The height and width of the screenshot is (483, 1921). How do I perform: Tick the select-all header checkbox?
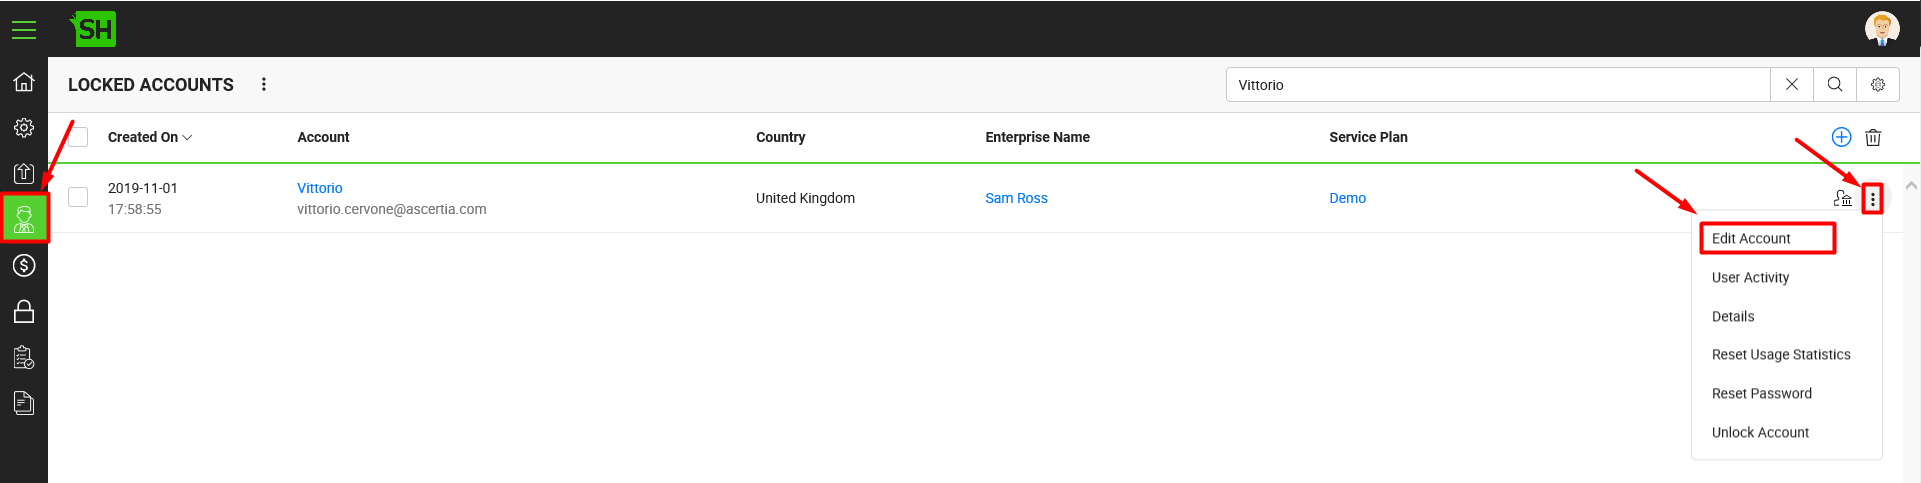(78, 137)
